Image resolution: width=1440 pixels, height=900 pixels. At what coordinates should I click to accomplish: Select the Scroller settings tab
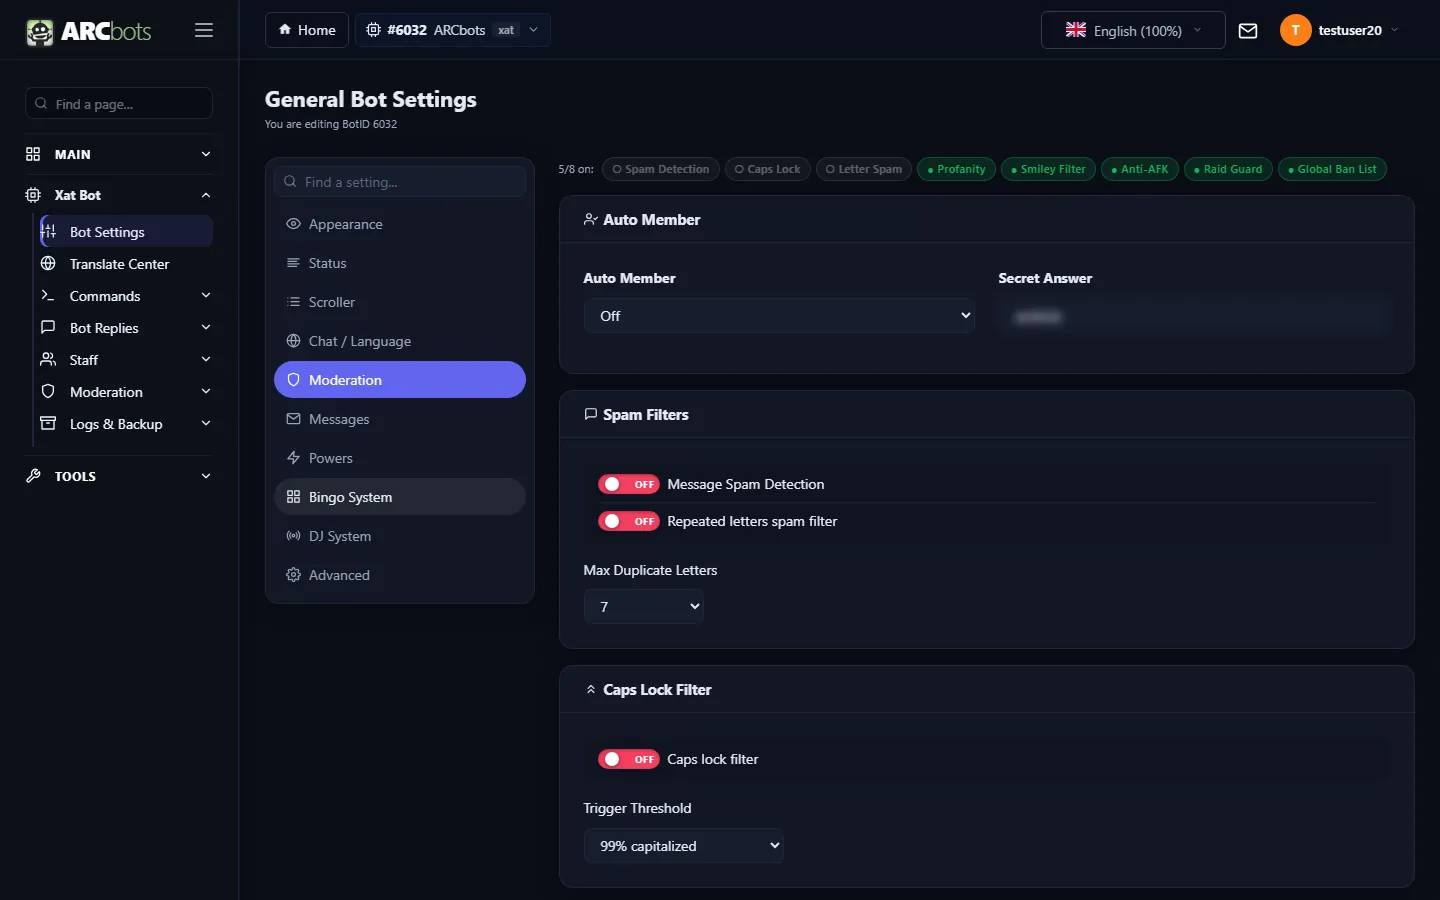[x=400, y=302]
